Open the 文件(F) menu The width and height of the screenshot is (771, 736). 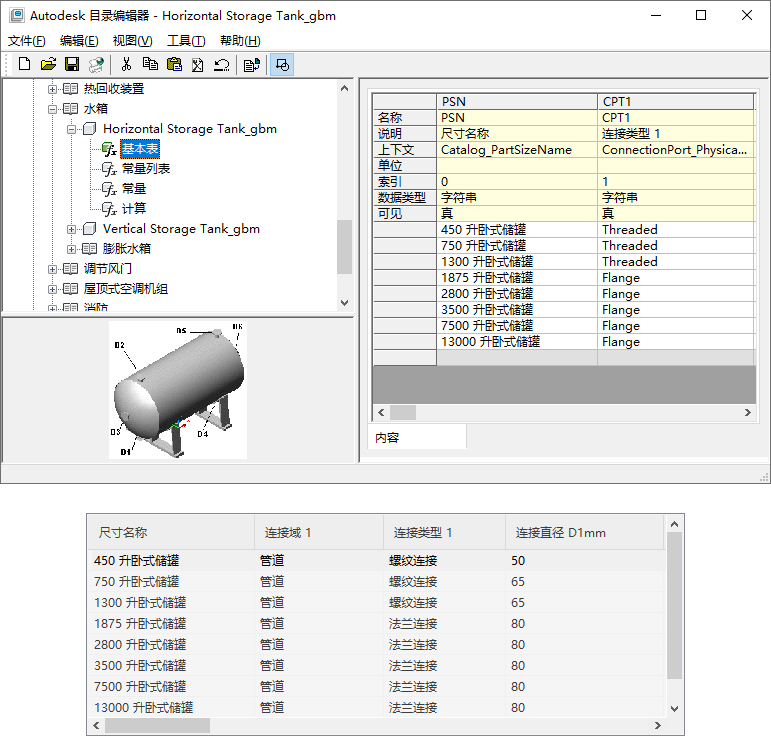(27, 41)
